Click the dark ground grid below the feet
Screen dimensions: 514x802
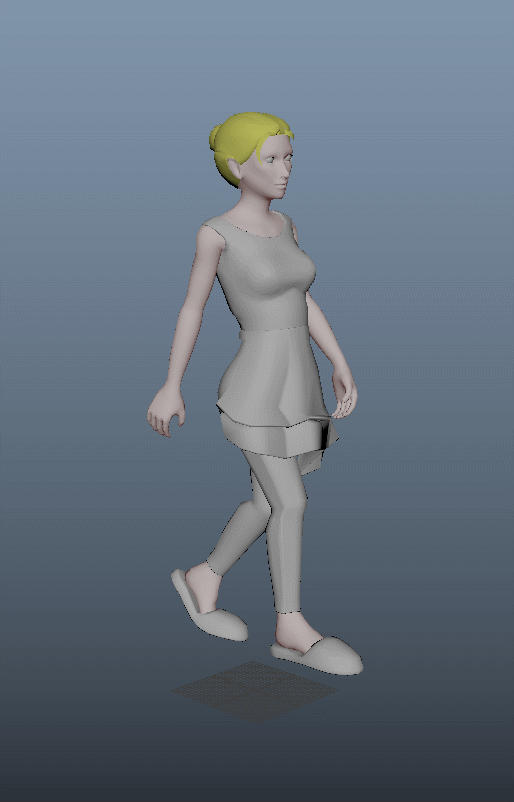[x=254, y=692]
